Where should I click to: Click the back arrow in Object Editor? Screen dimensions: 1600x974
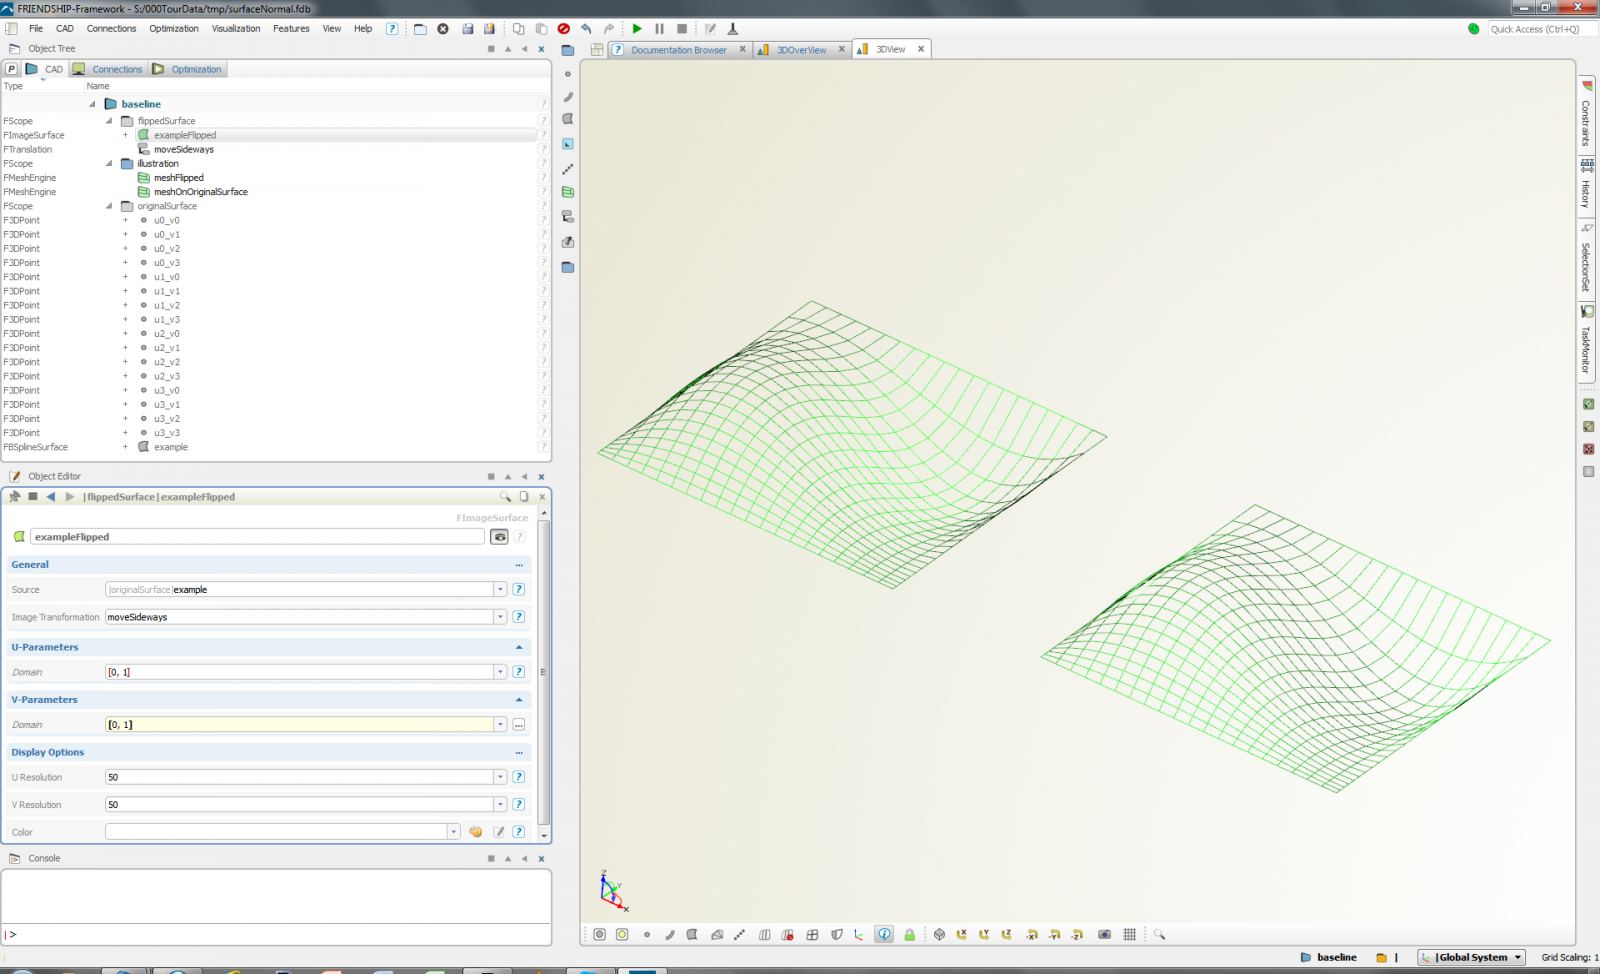click(x=51, y=497)
